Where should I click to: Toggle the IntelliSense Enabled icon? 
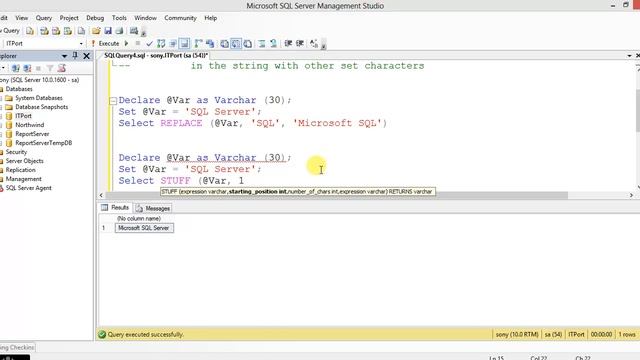tap(184, 43)
